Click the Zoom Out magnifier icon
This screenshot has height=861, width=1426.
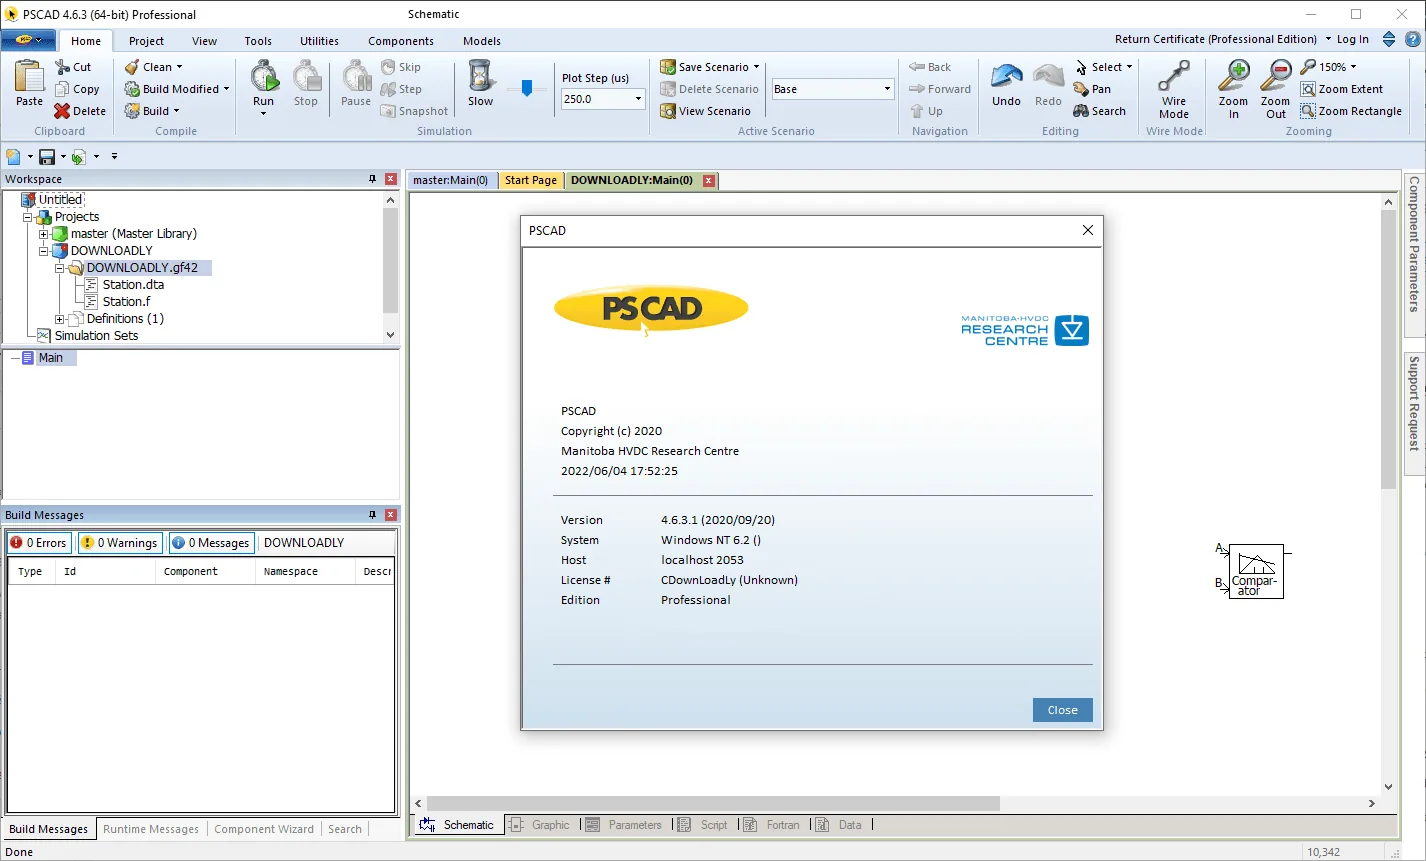tap(1276, 76)
